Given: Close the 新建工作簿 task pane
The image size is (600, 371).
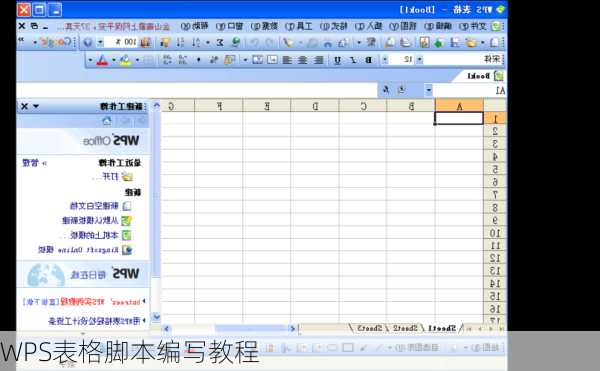Looking at the screenshot, I should tap(24, 106).
